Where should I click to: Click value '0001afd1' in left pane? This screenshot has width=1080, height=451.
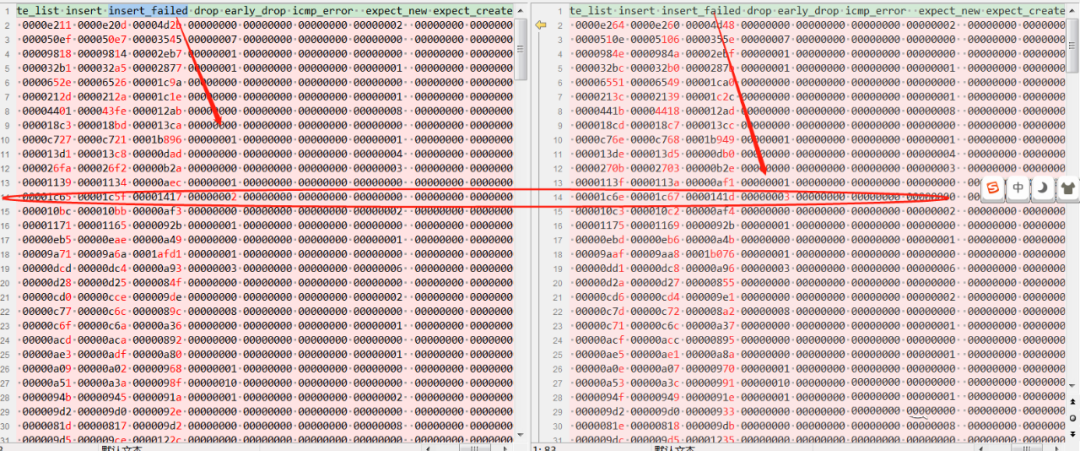[157, 254]
